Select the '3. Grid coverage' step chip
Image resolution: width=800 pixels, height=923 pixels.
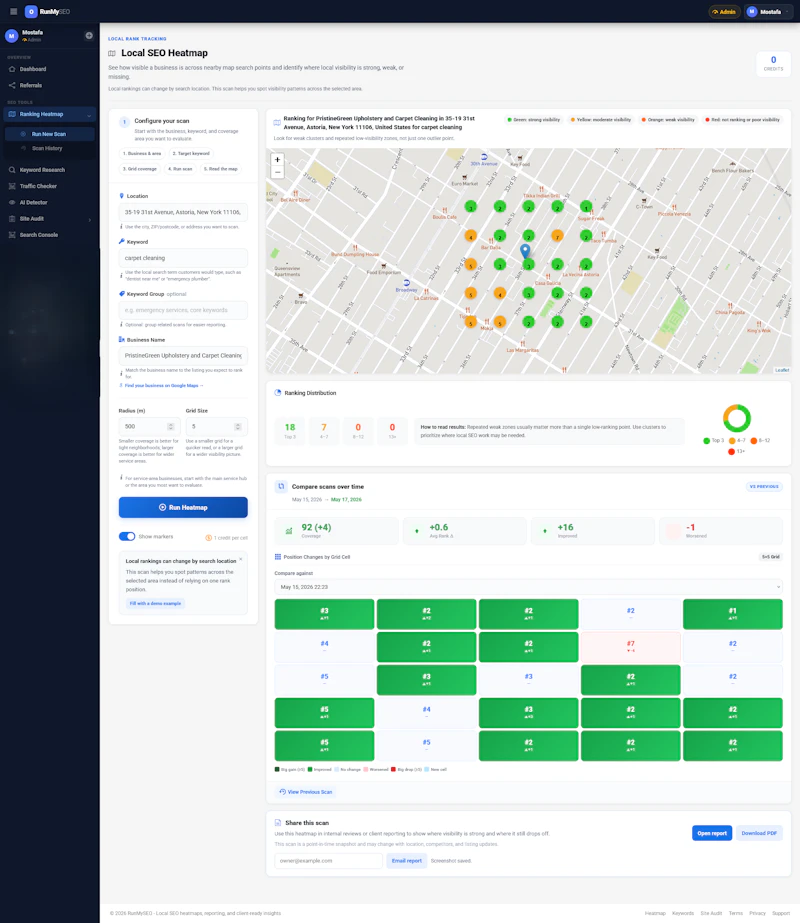pyautogui.click(x=140, y=169)
